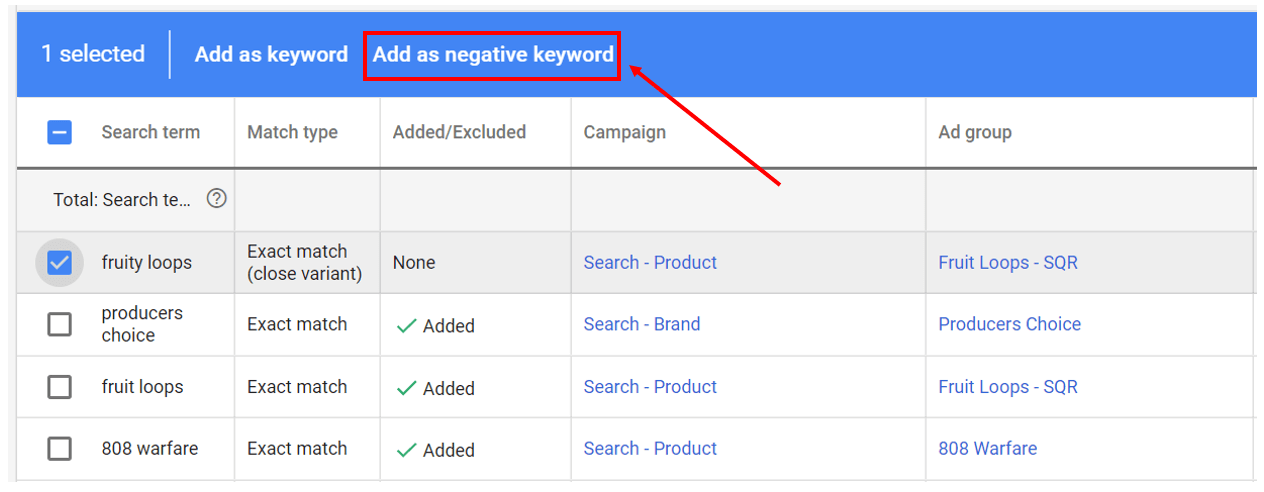This screenshot has height=492, width=1264.
Task: Select the fruit loops row checkbox
Action: click(60, 387)
